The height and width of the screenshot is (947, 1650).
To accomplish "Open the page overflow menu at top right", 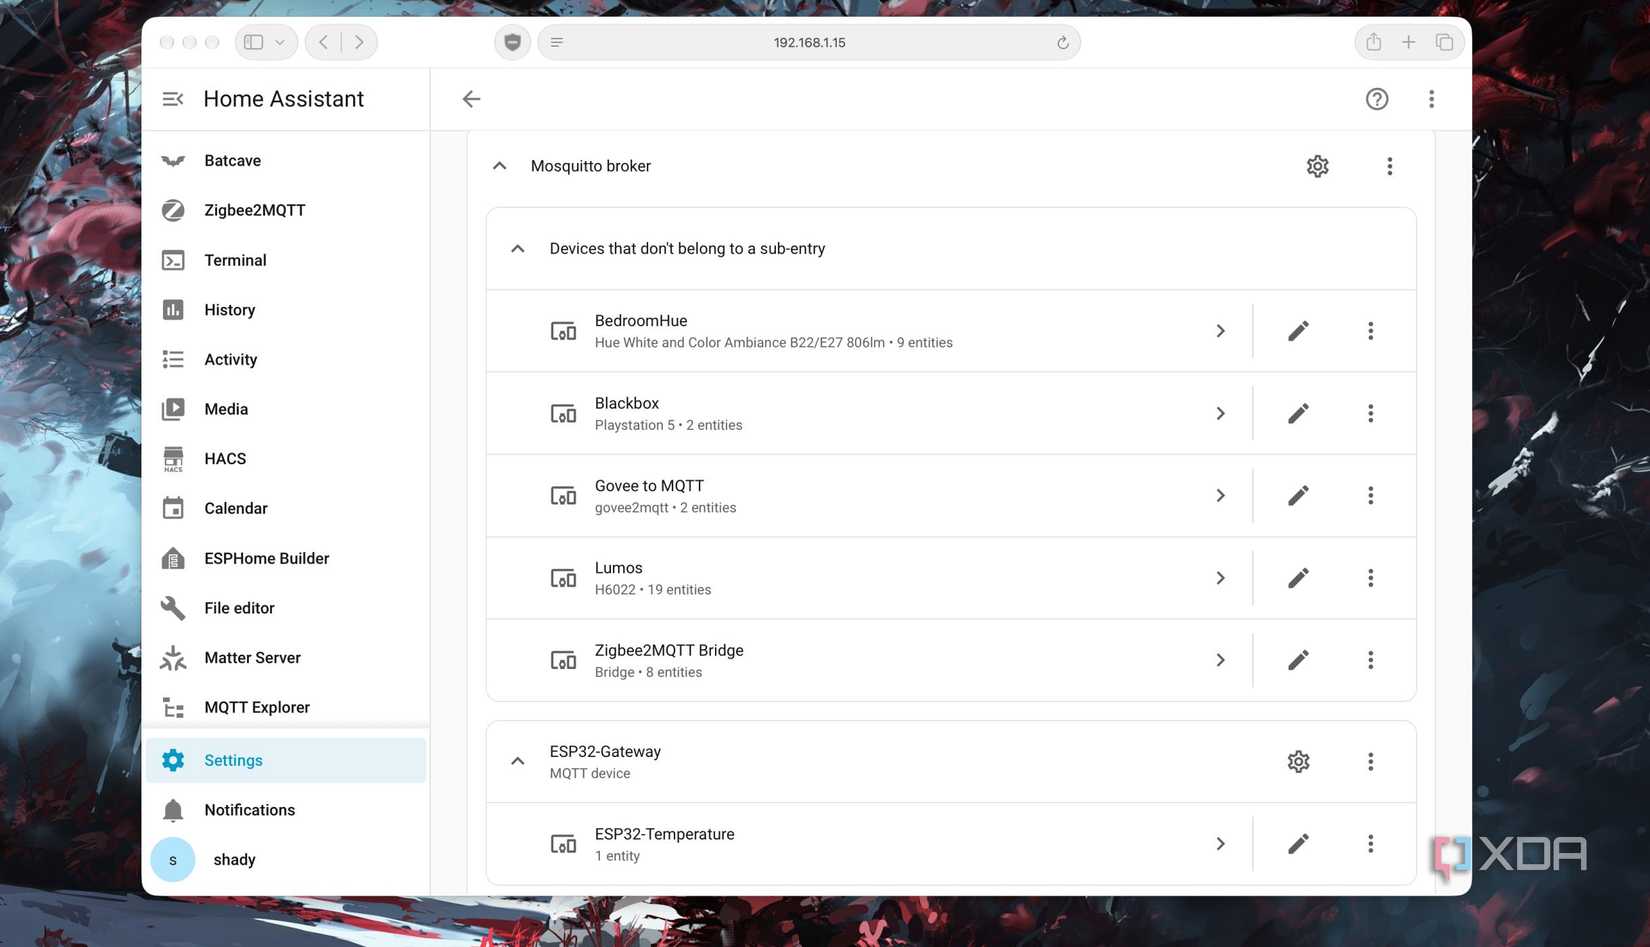I will (1431, 99).
